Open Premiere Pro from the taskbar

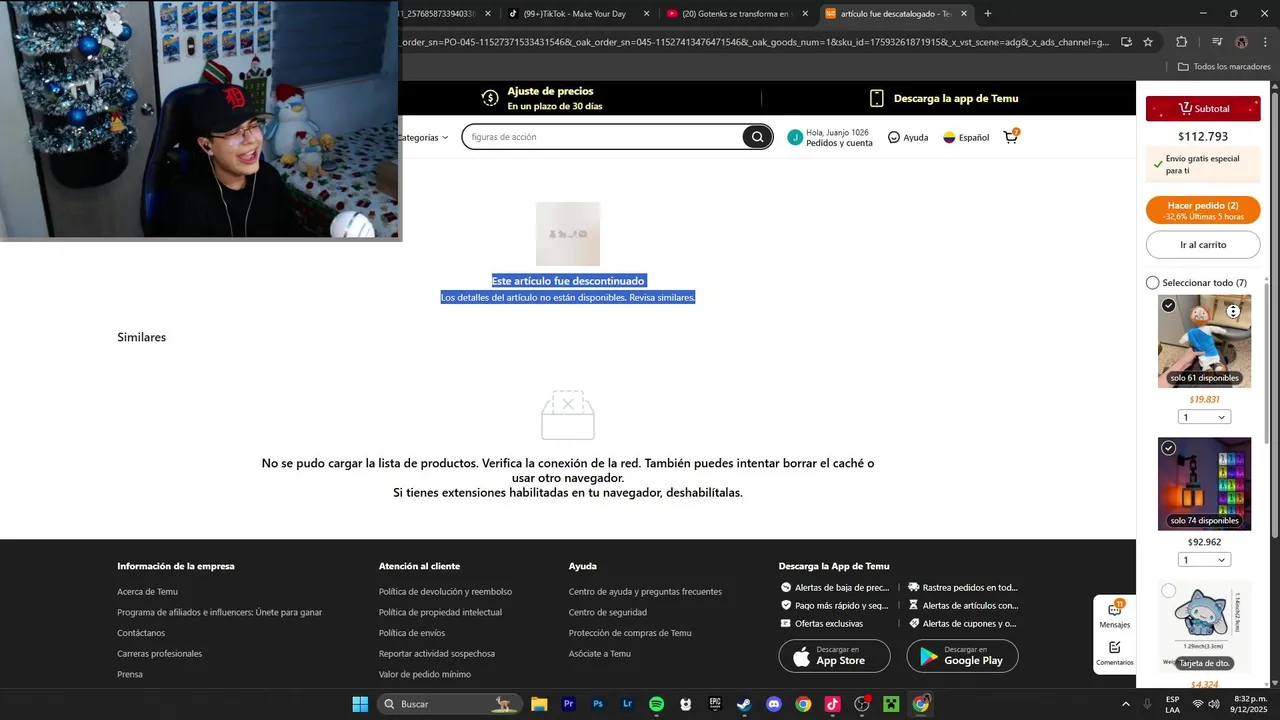(x=569, y=704)
